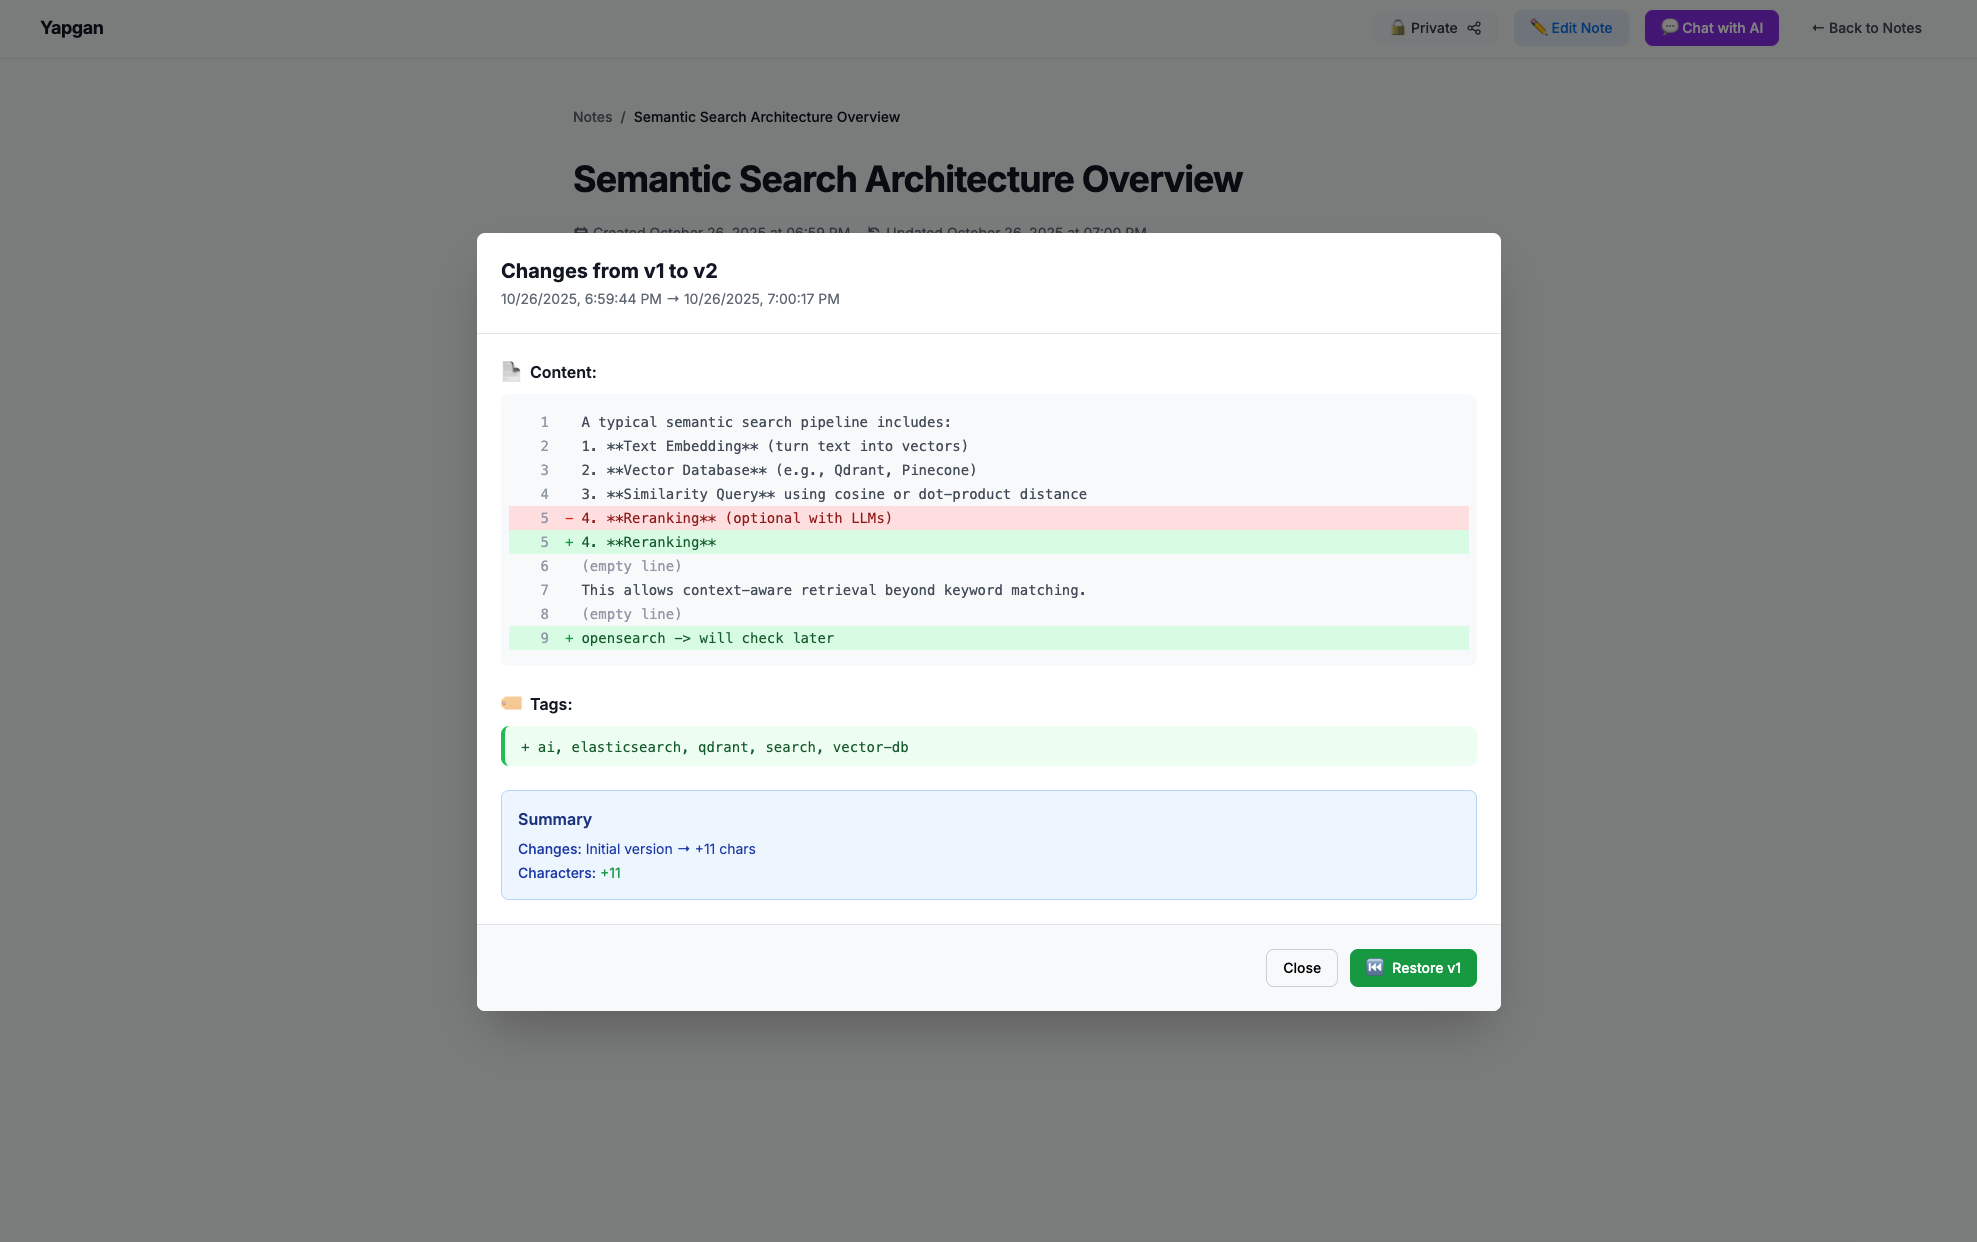Viewport: 1977px width, 1242px height.
Task: Open Chat with AI
Action: click(1711, 28)
